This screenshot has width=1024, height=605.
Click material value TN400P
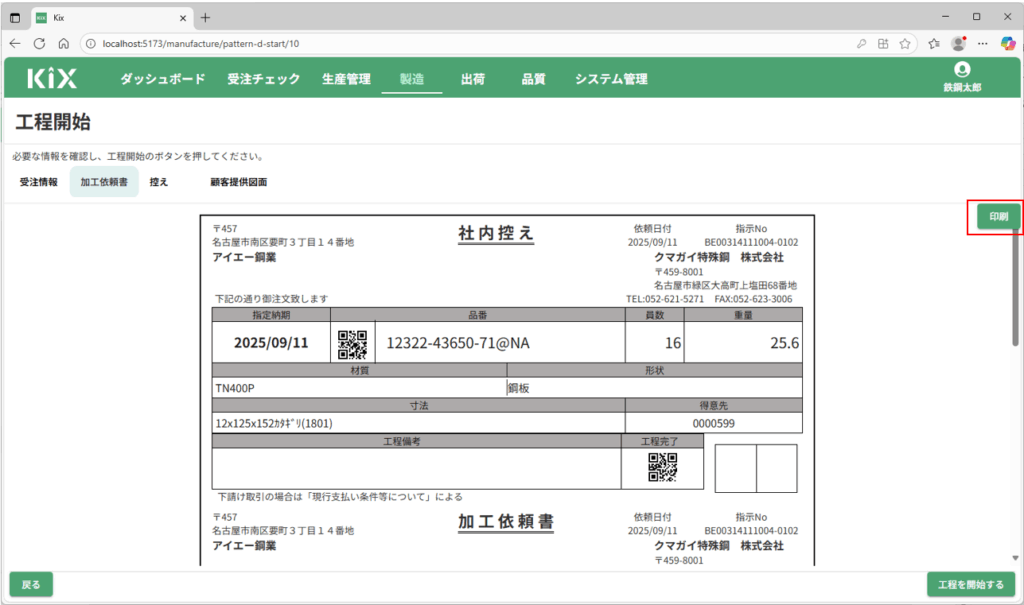pos(235,388)
